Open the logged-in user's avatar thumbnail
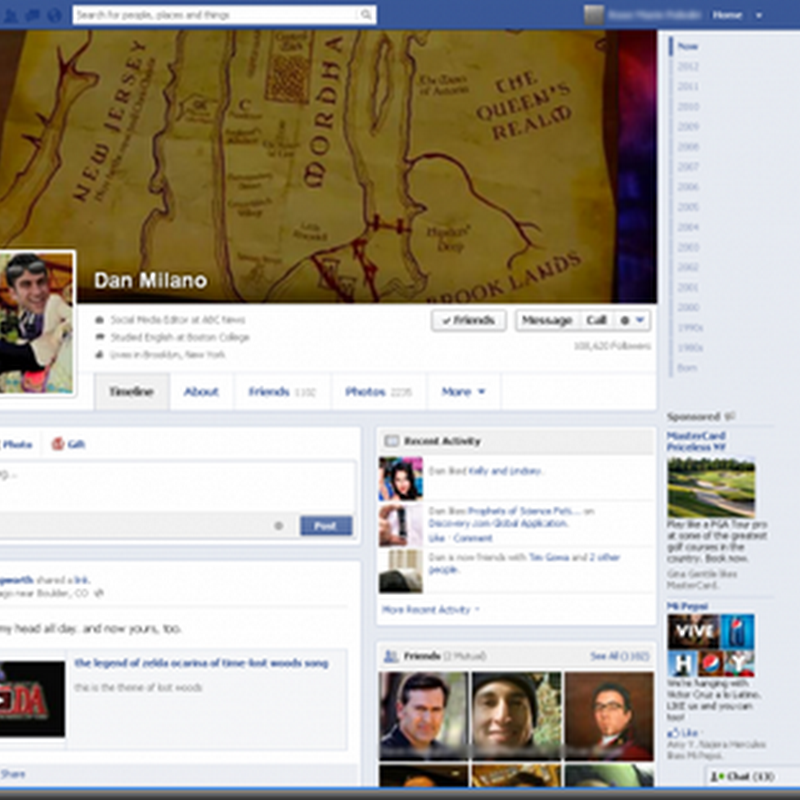Image resolution: width=800 pixels, height=800 pixels. pos(594,15)
